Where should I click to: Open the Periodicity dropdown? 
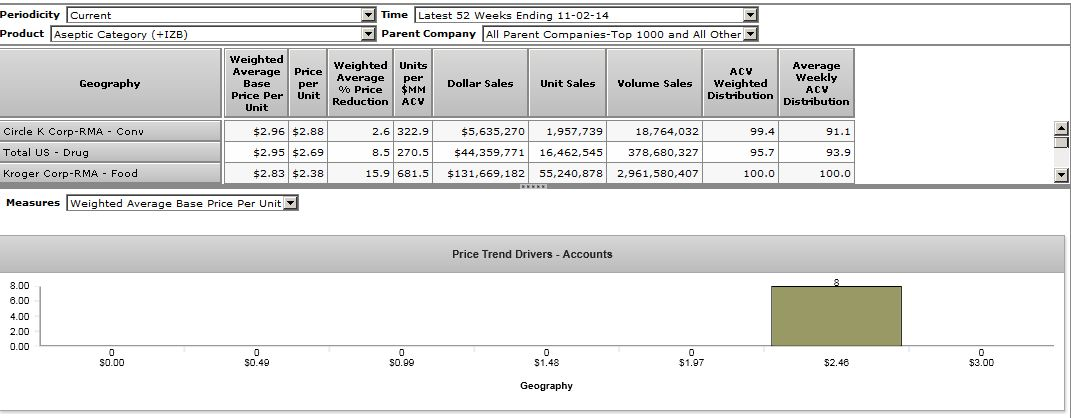pos(367,15)
